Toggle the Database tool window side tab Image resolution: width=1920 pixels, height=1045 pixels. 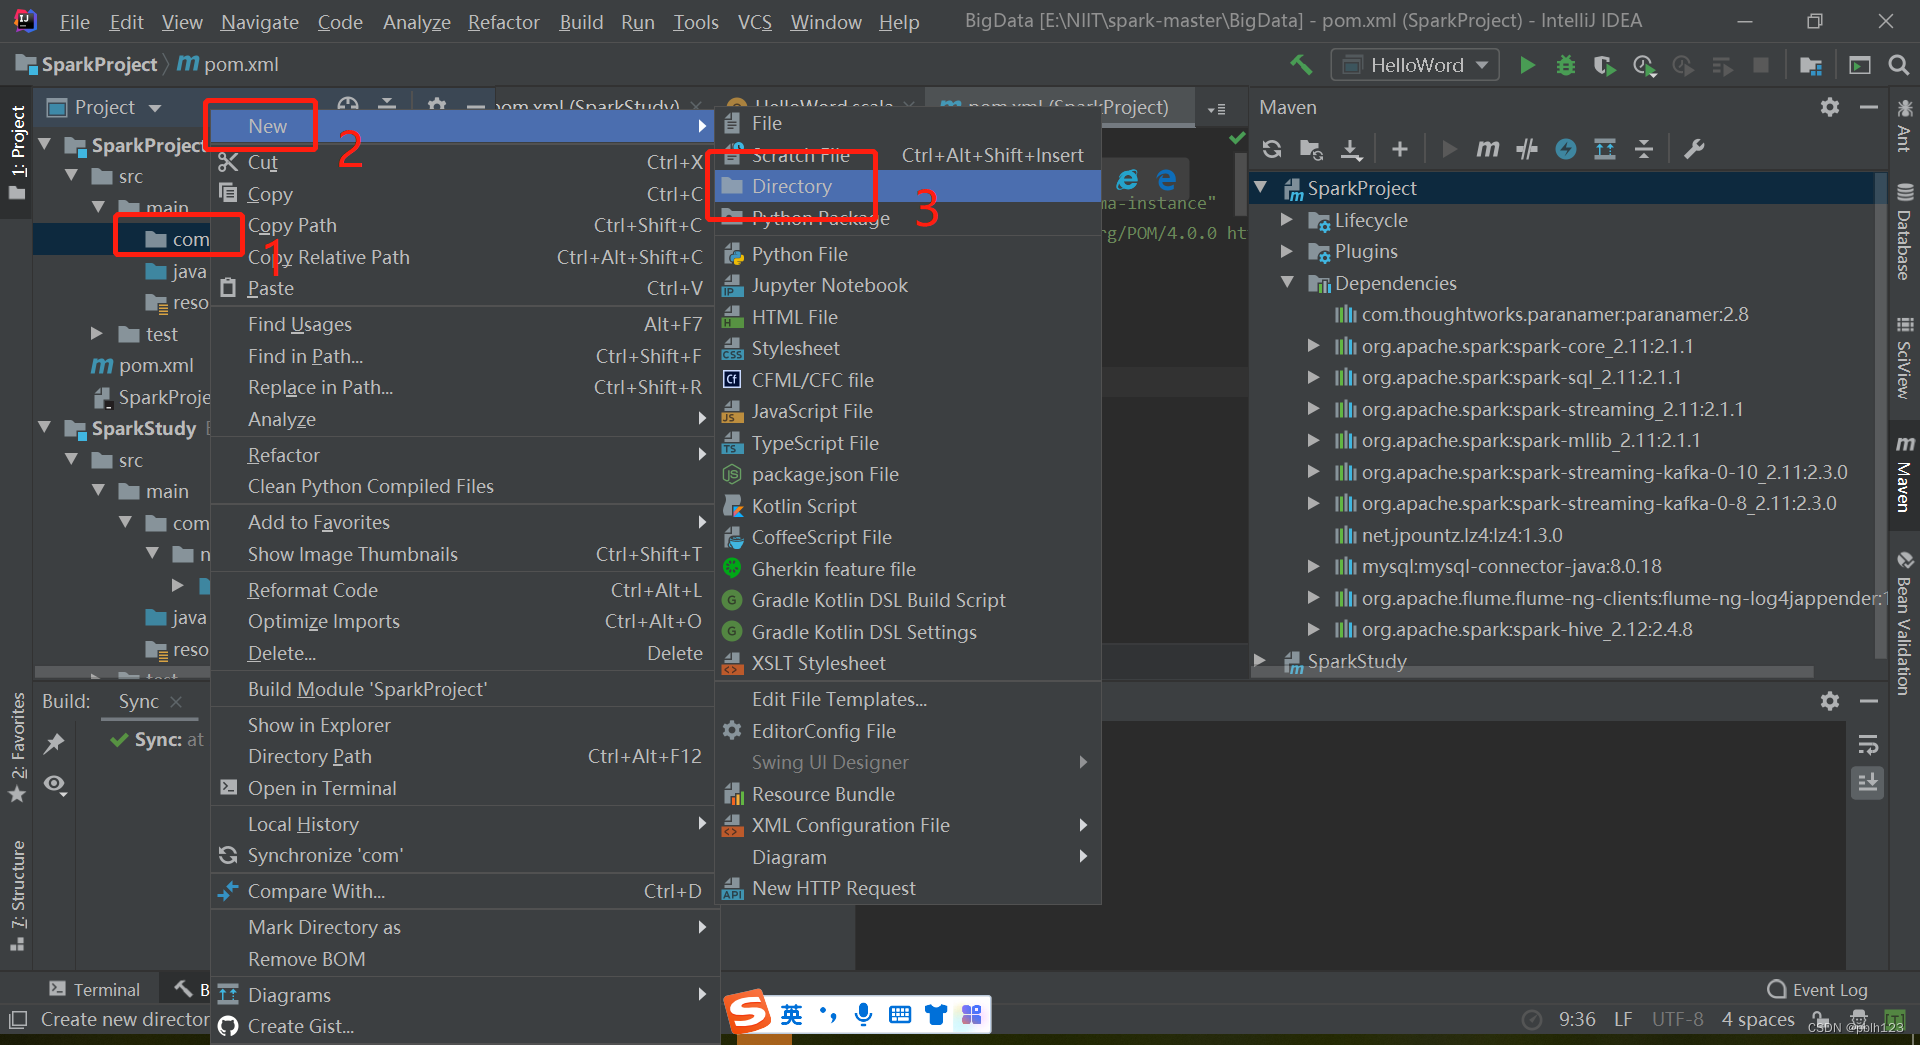click(x=1904, y=232)
